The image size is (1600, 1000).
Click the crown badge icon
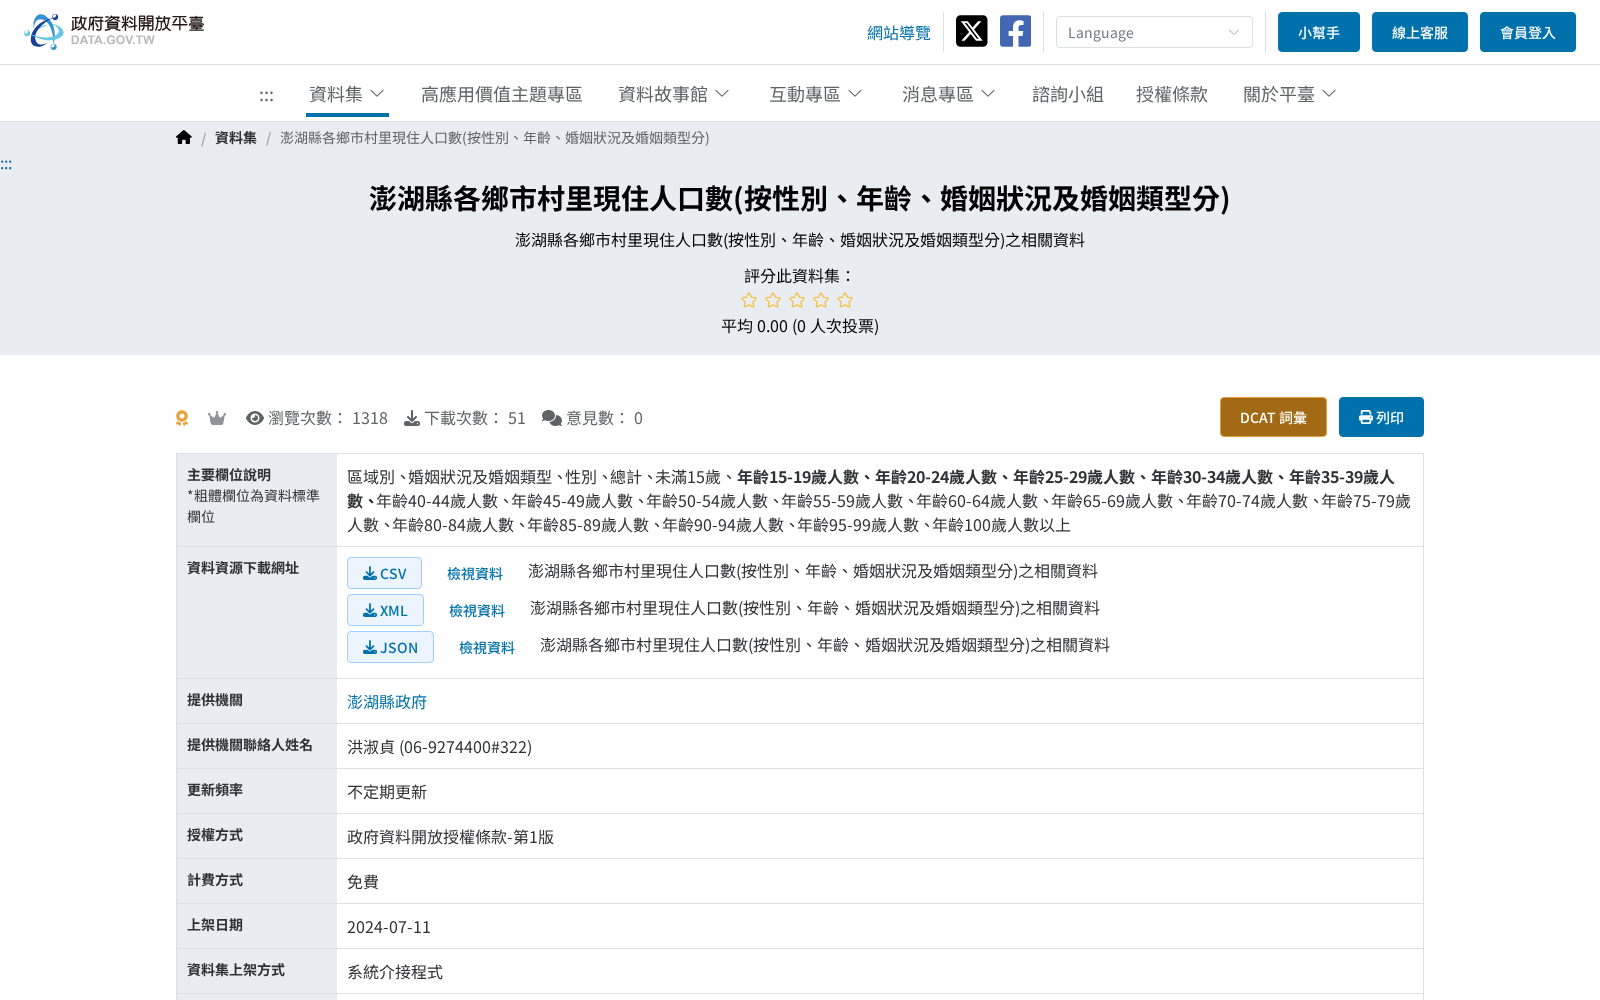coord(217,418)
